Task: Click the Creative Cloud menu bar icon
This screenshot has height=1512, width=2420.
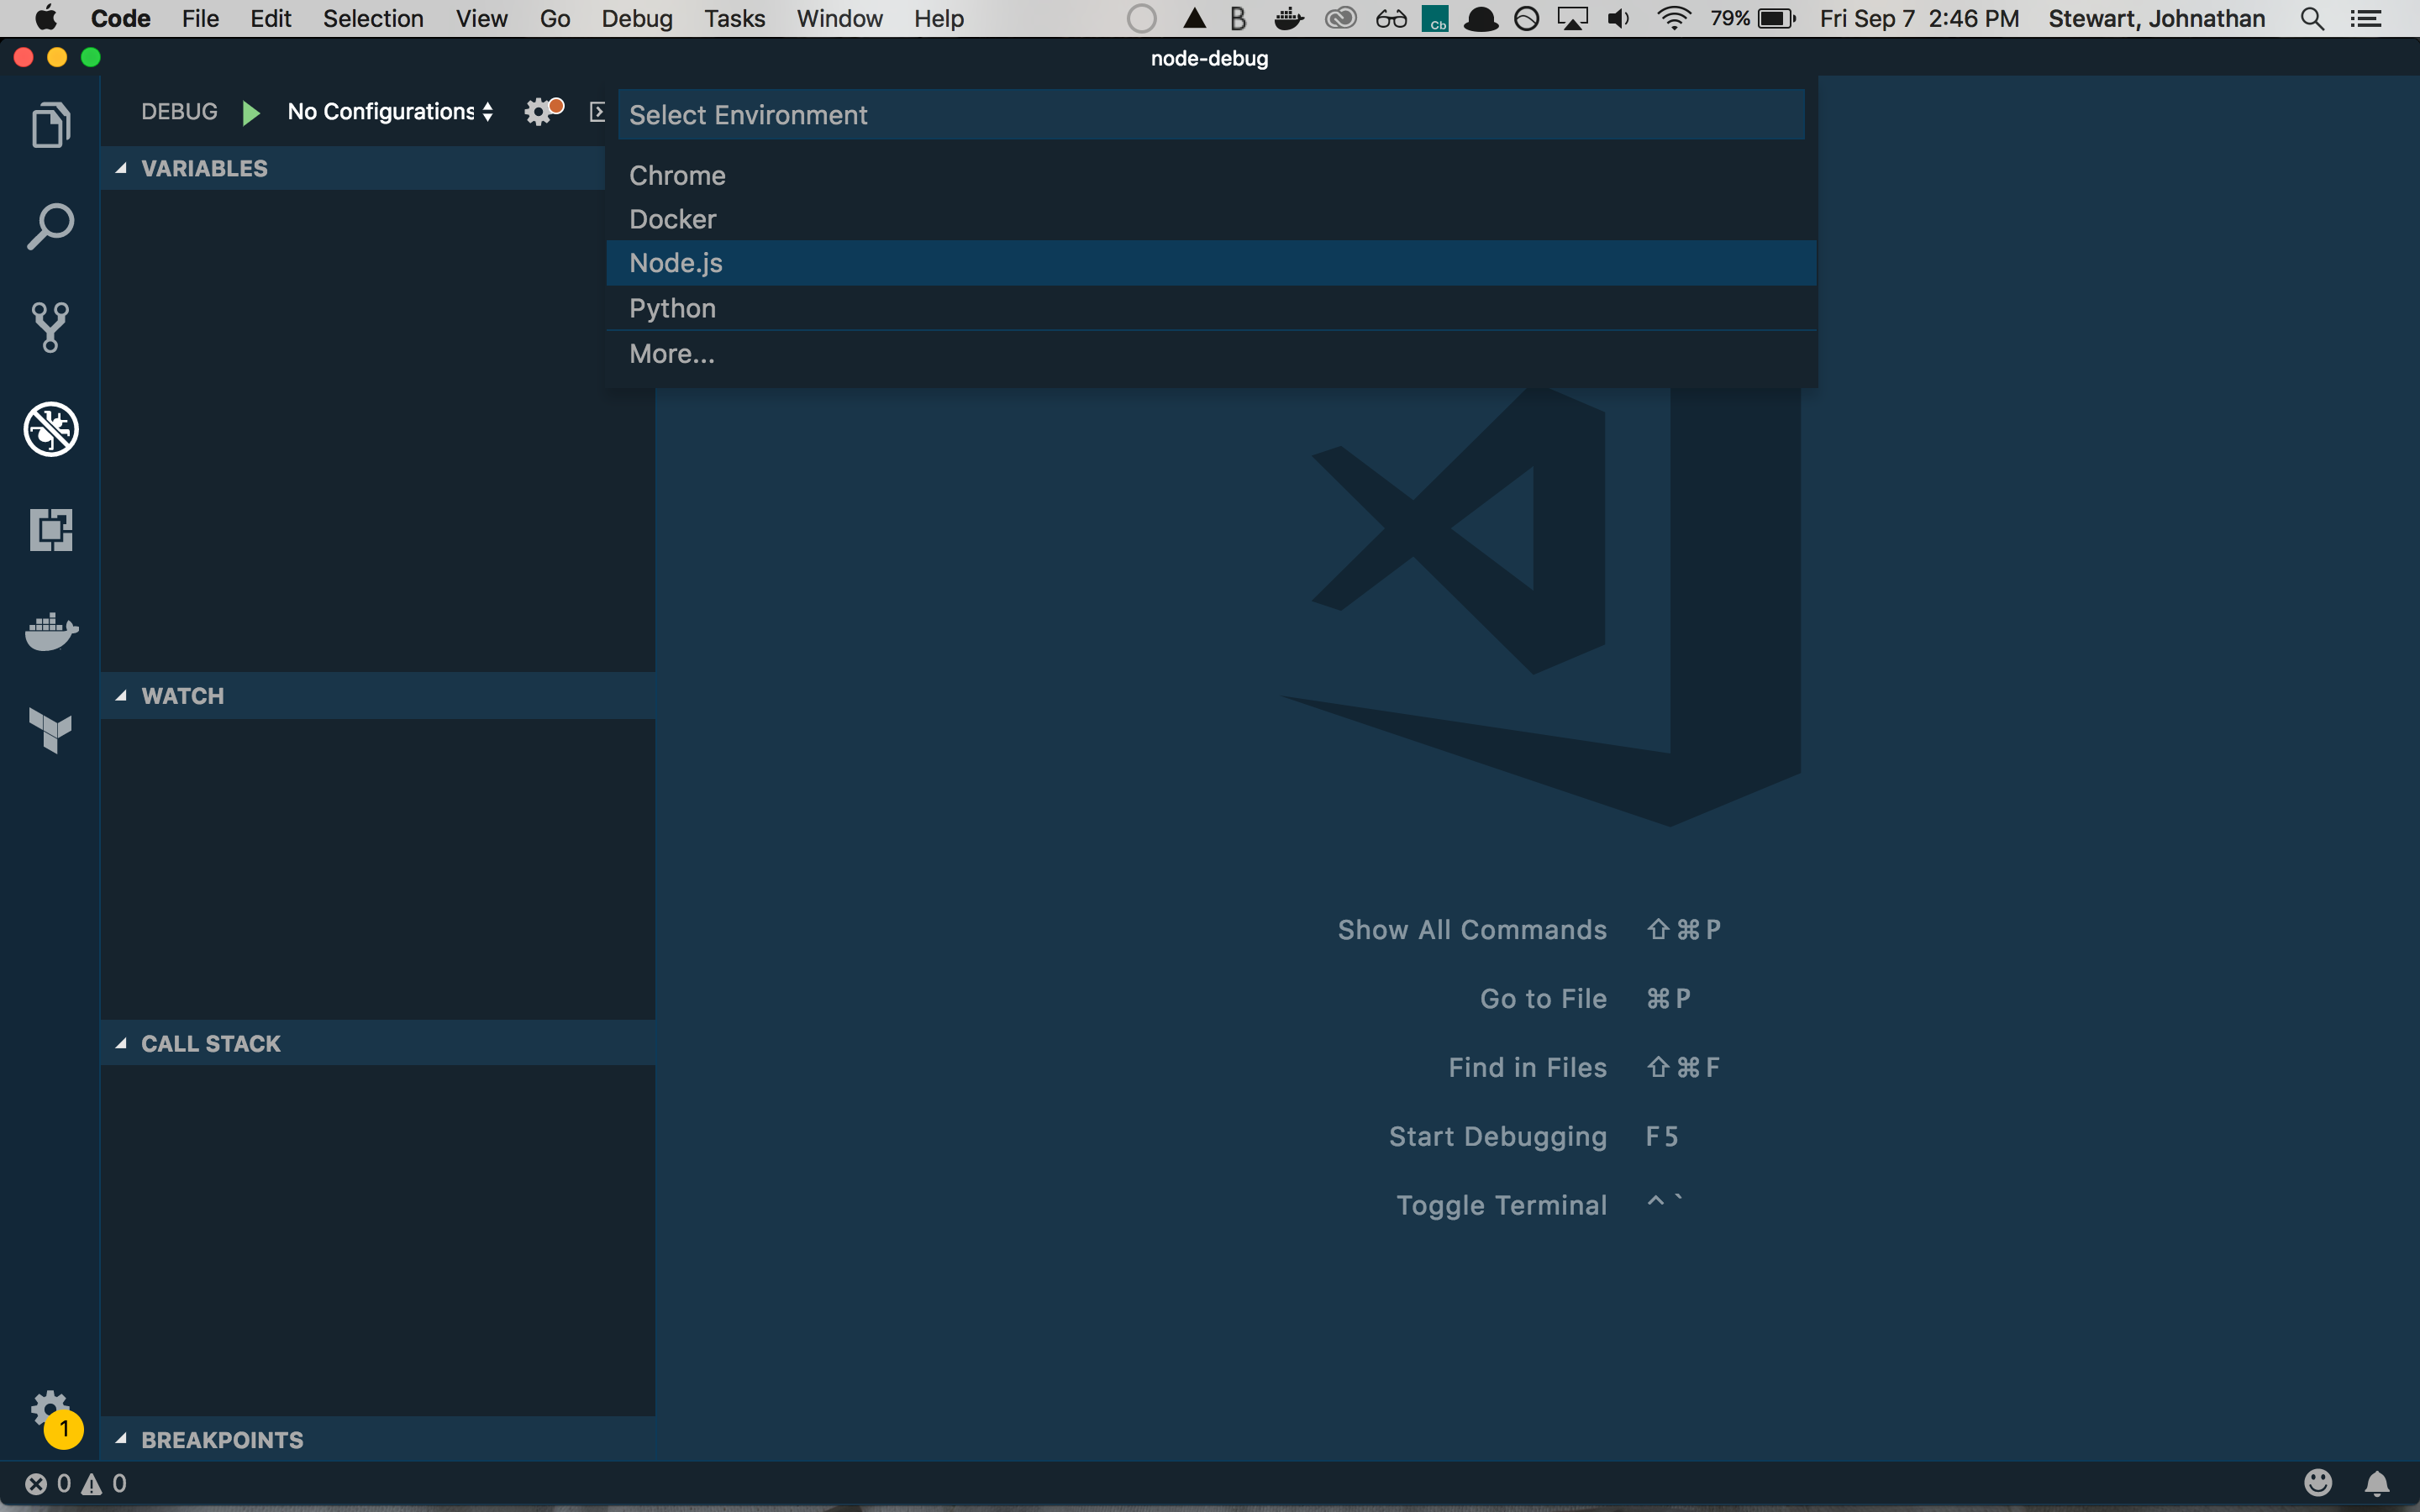Action: (x=1340, y=18)
